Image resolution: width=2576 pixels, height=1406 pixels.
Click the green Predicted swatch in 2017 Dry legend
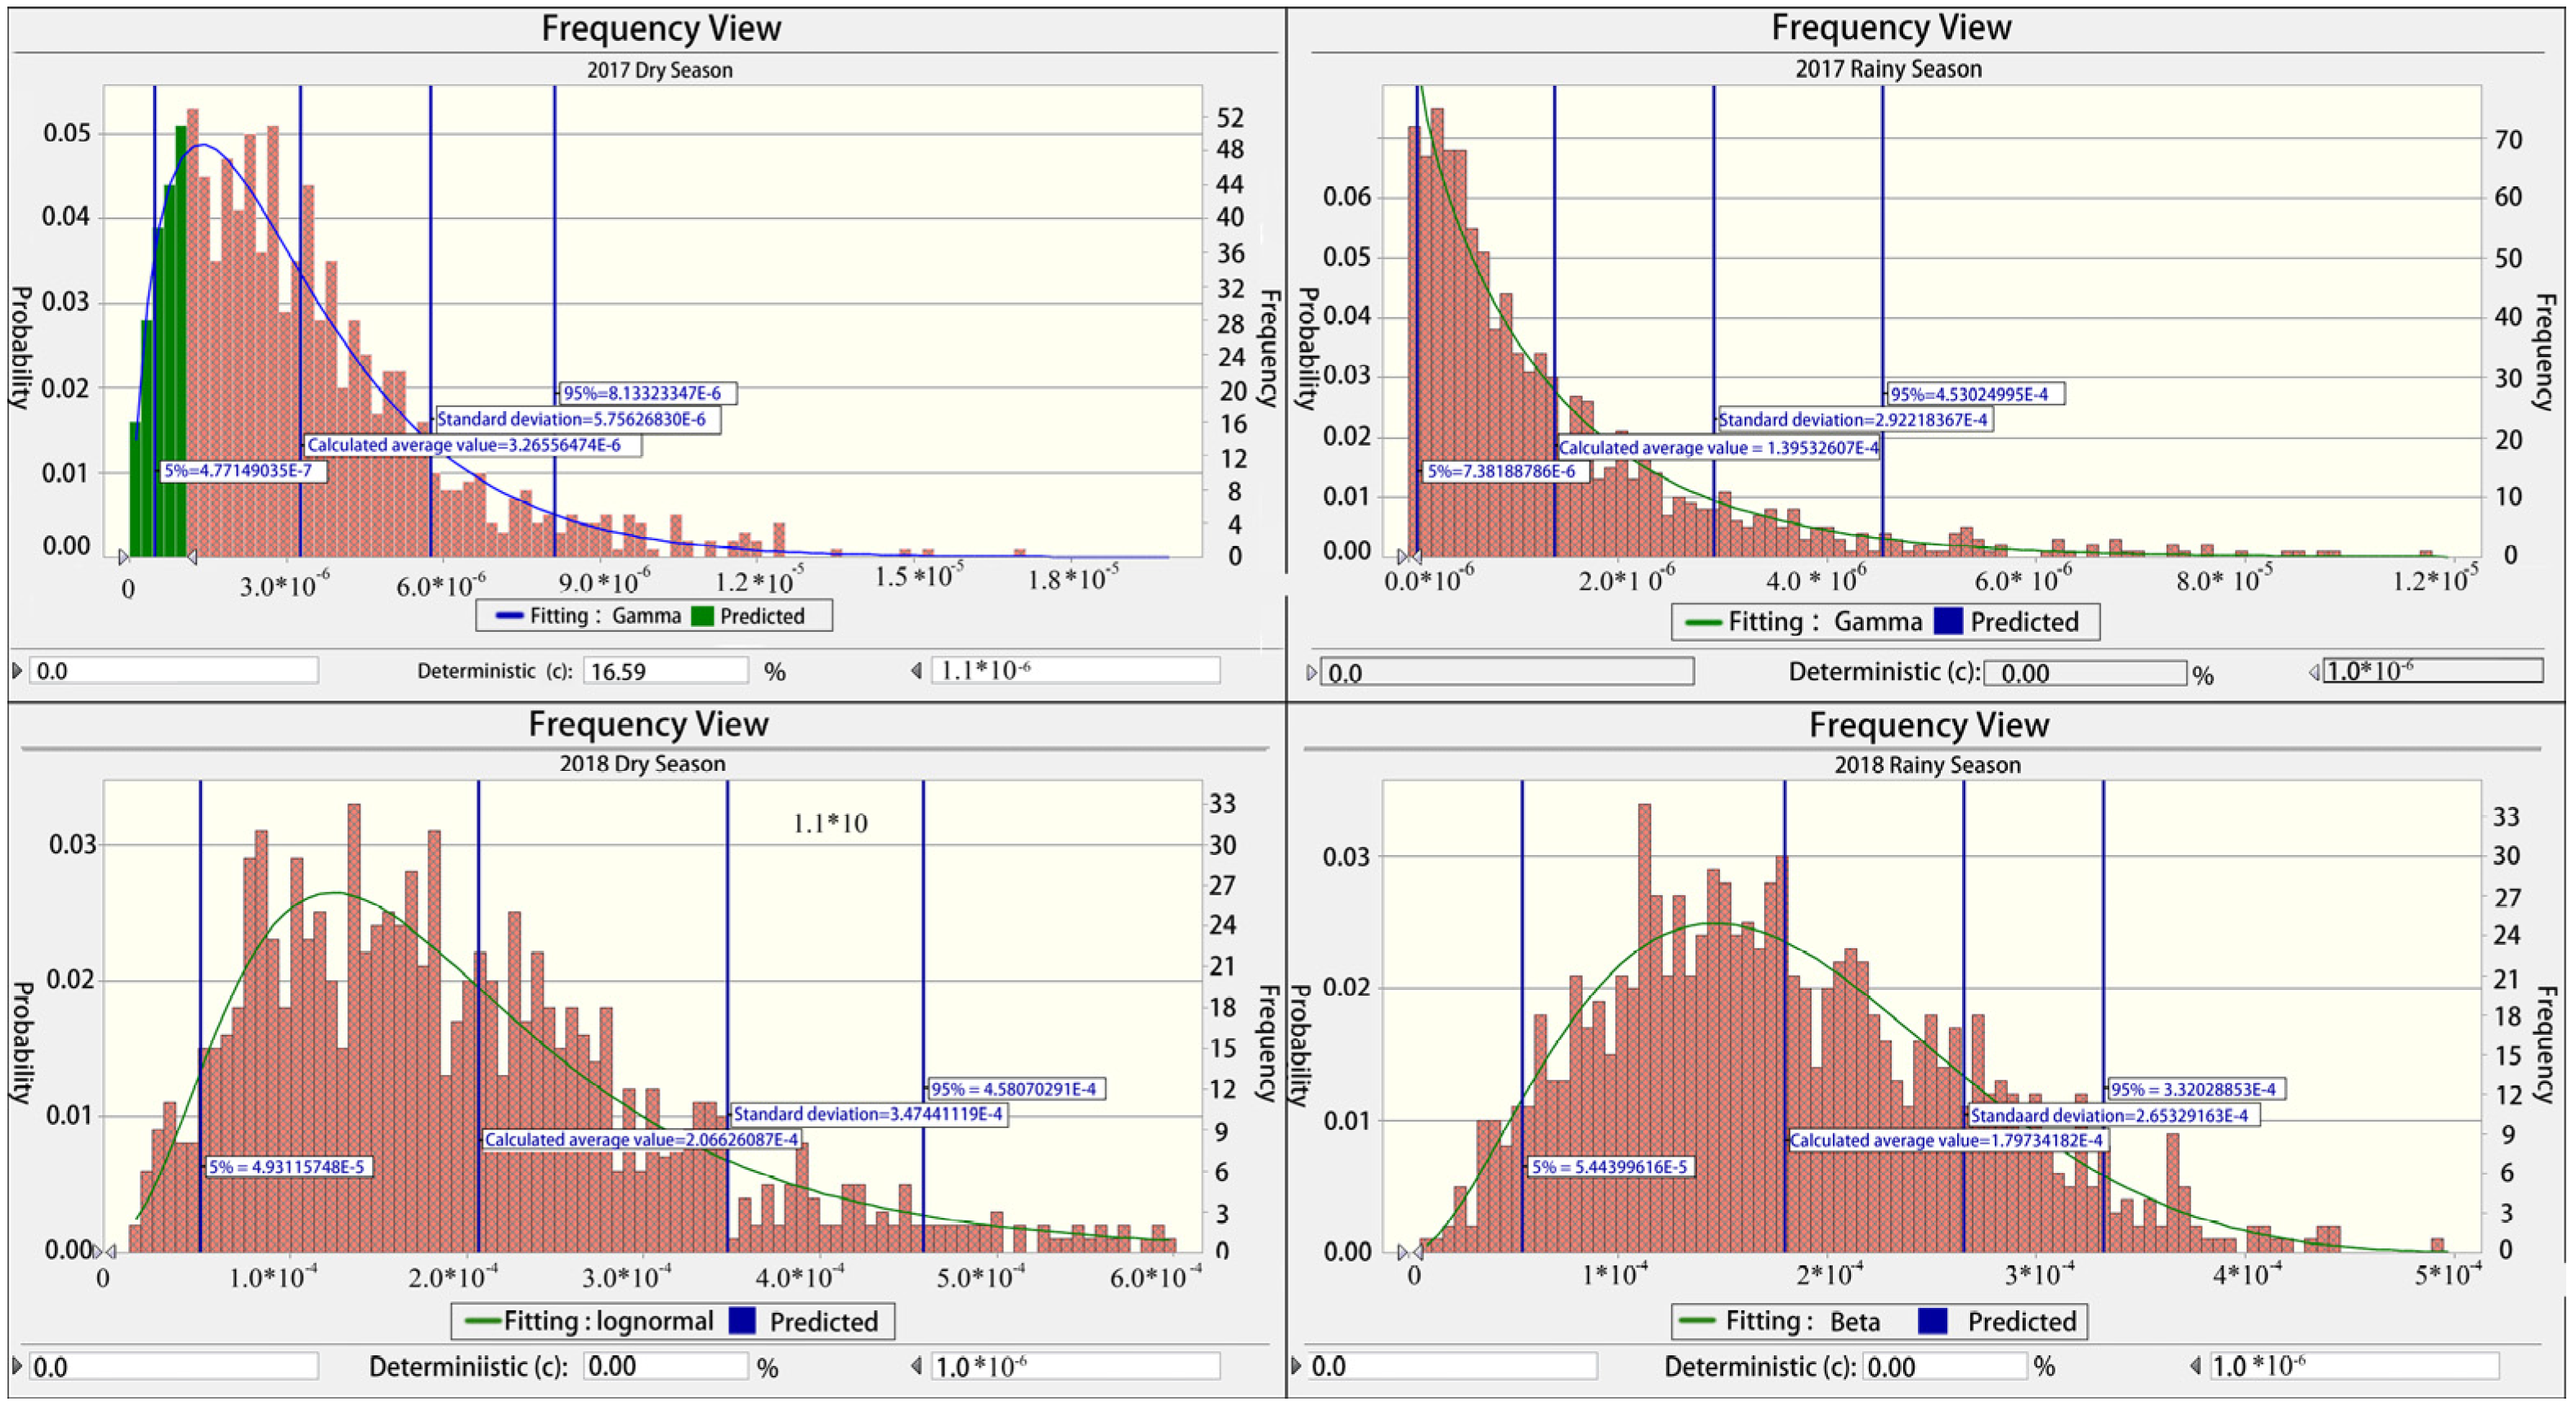point(702,616)
